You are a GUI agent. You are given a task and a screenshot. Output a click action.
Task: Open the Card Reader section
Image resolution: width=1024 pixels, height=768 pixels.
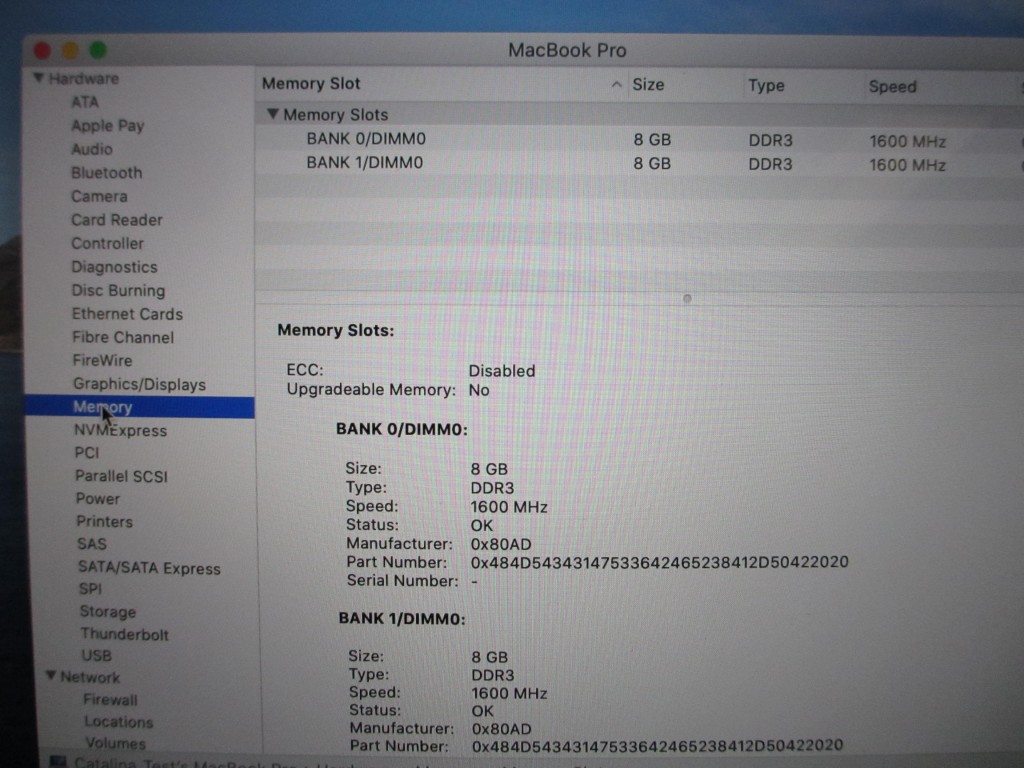pos(117,220)
